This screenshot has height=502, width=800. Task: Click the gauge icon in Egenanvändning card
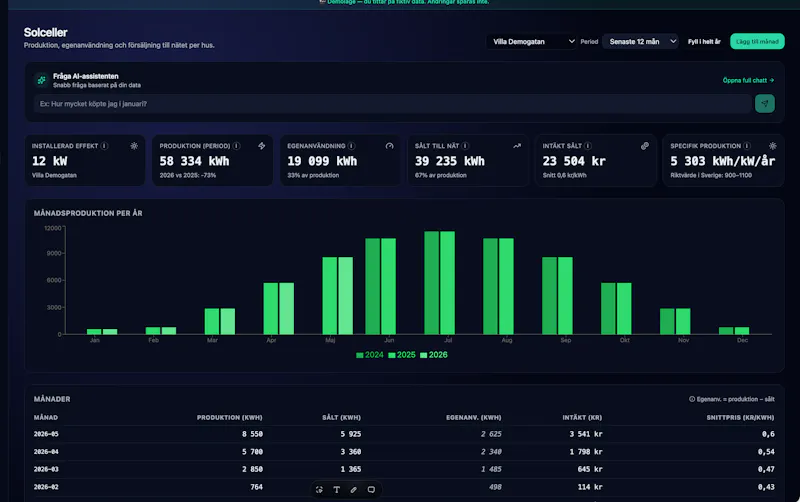pos(390,146)
